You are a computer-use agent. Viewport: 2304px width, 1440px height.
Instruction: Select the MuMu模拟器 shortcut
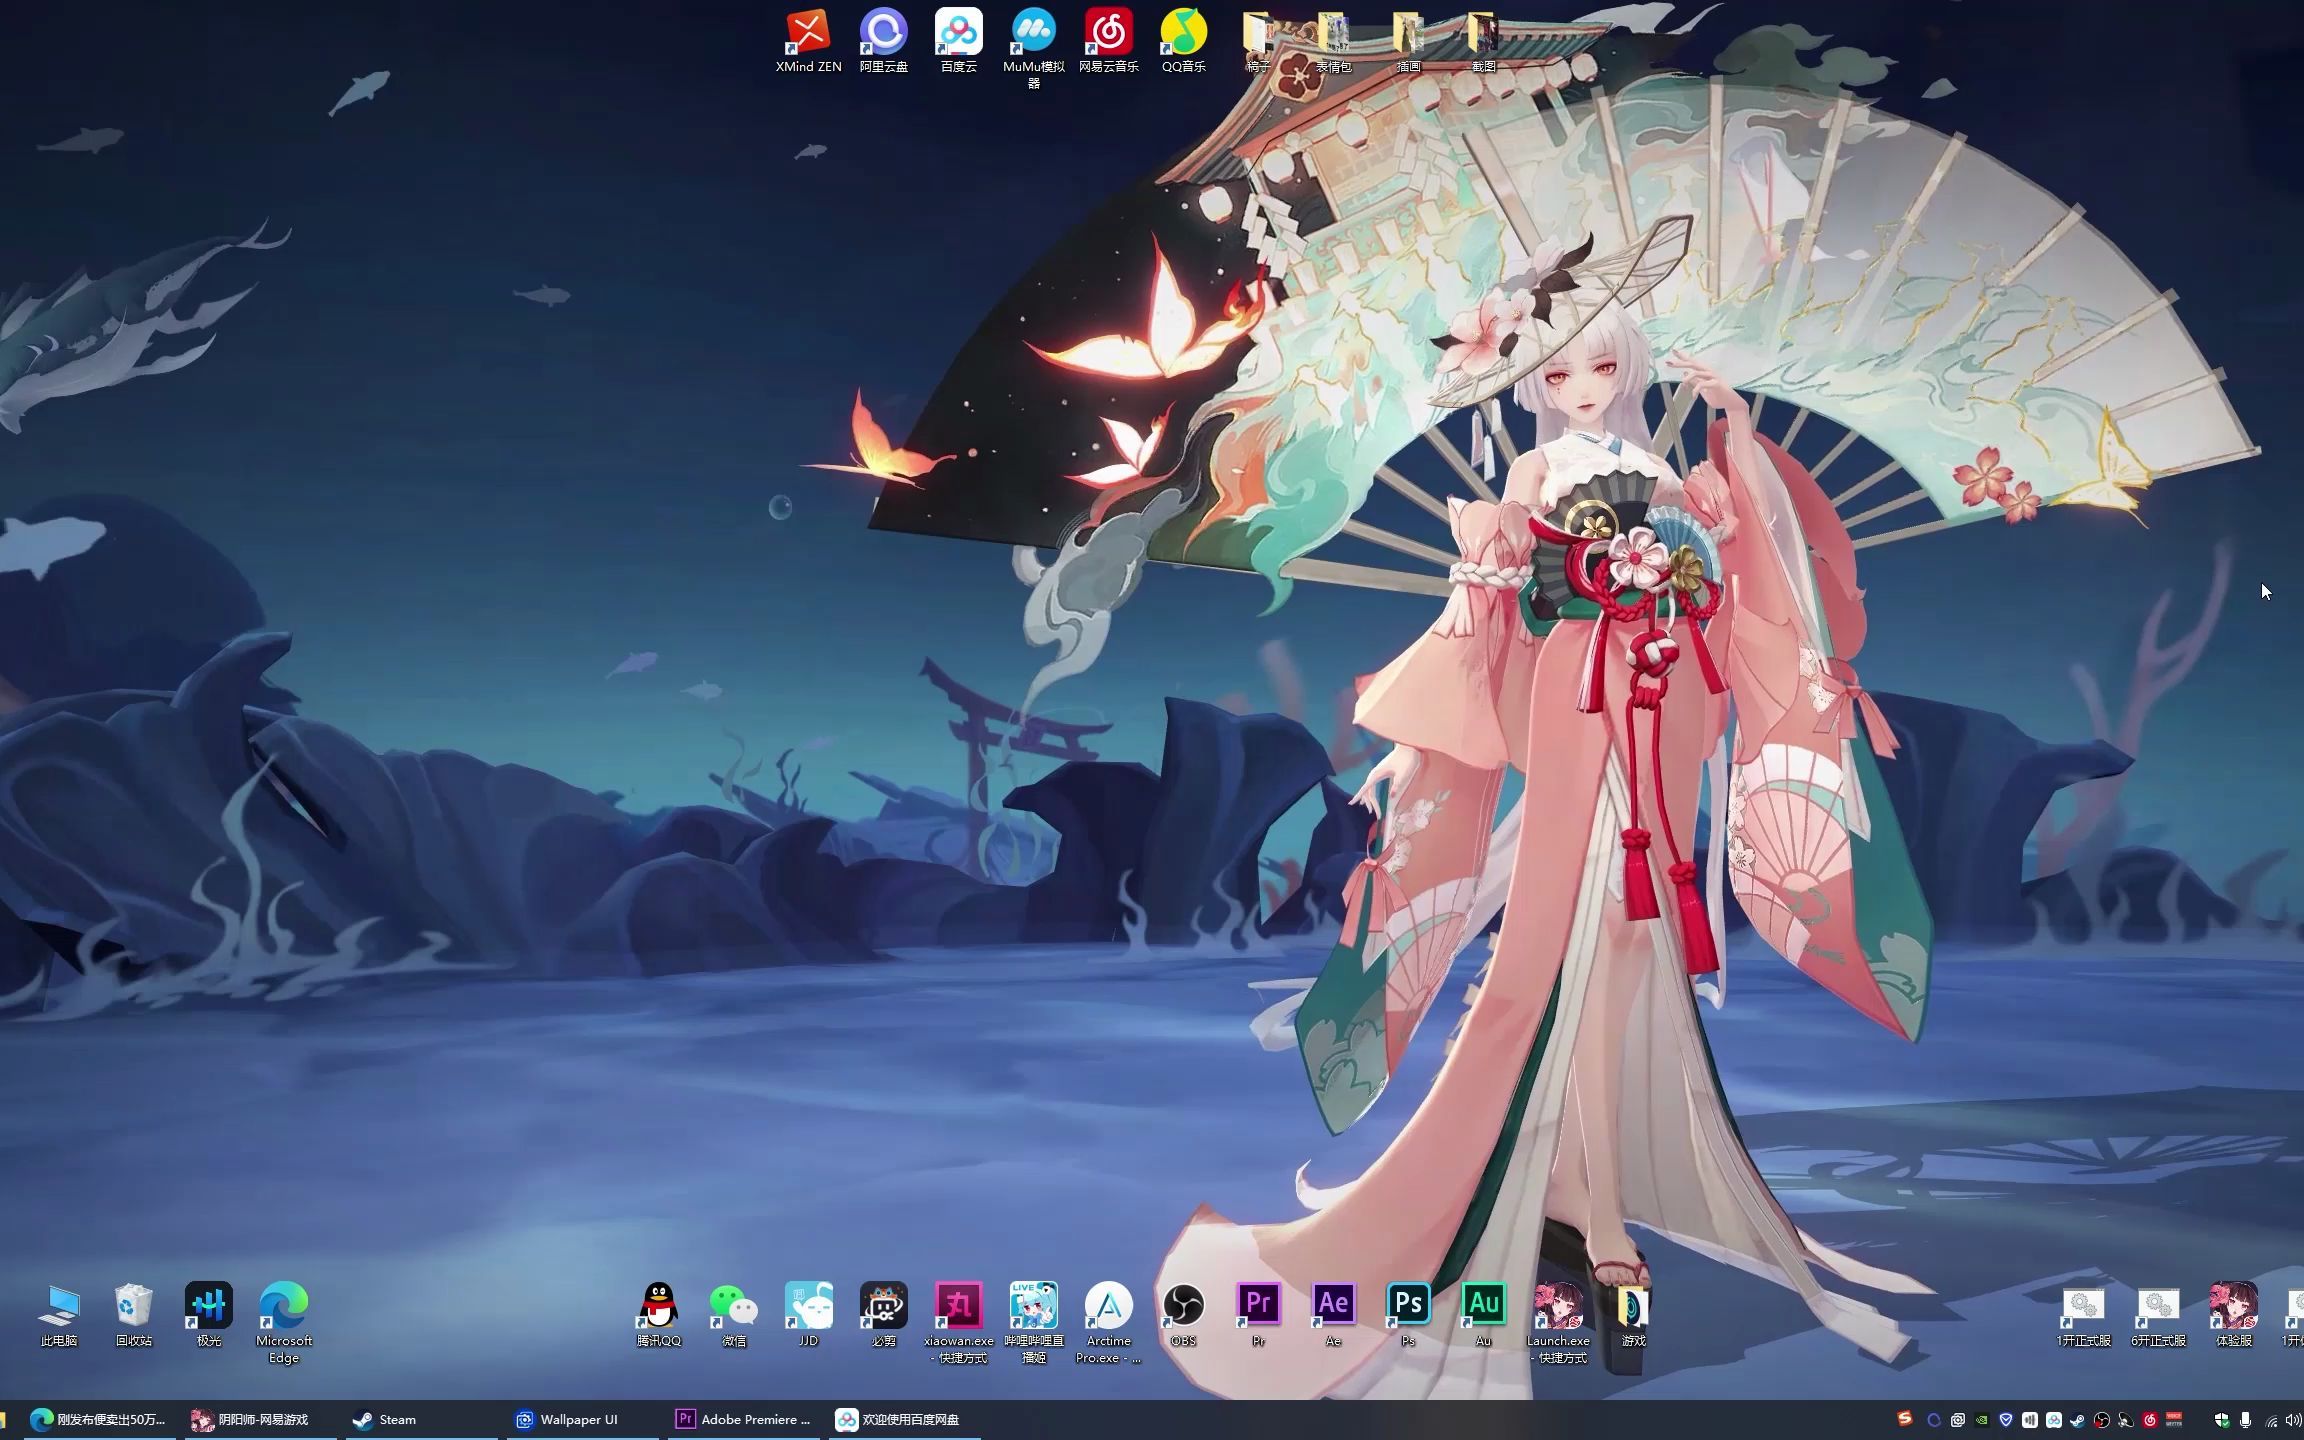(x=1034, y=50)
